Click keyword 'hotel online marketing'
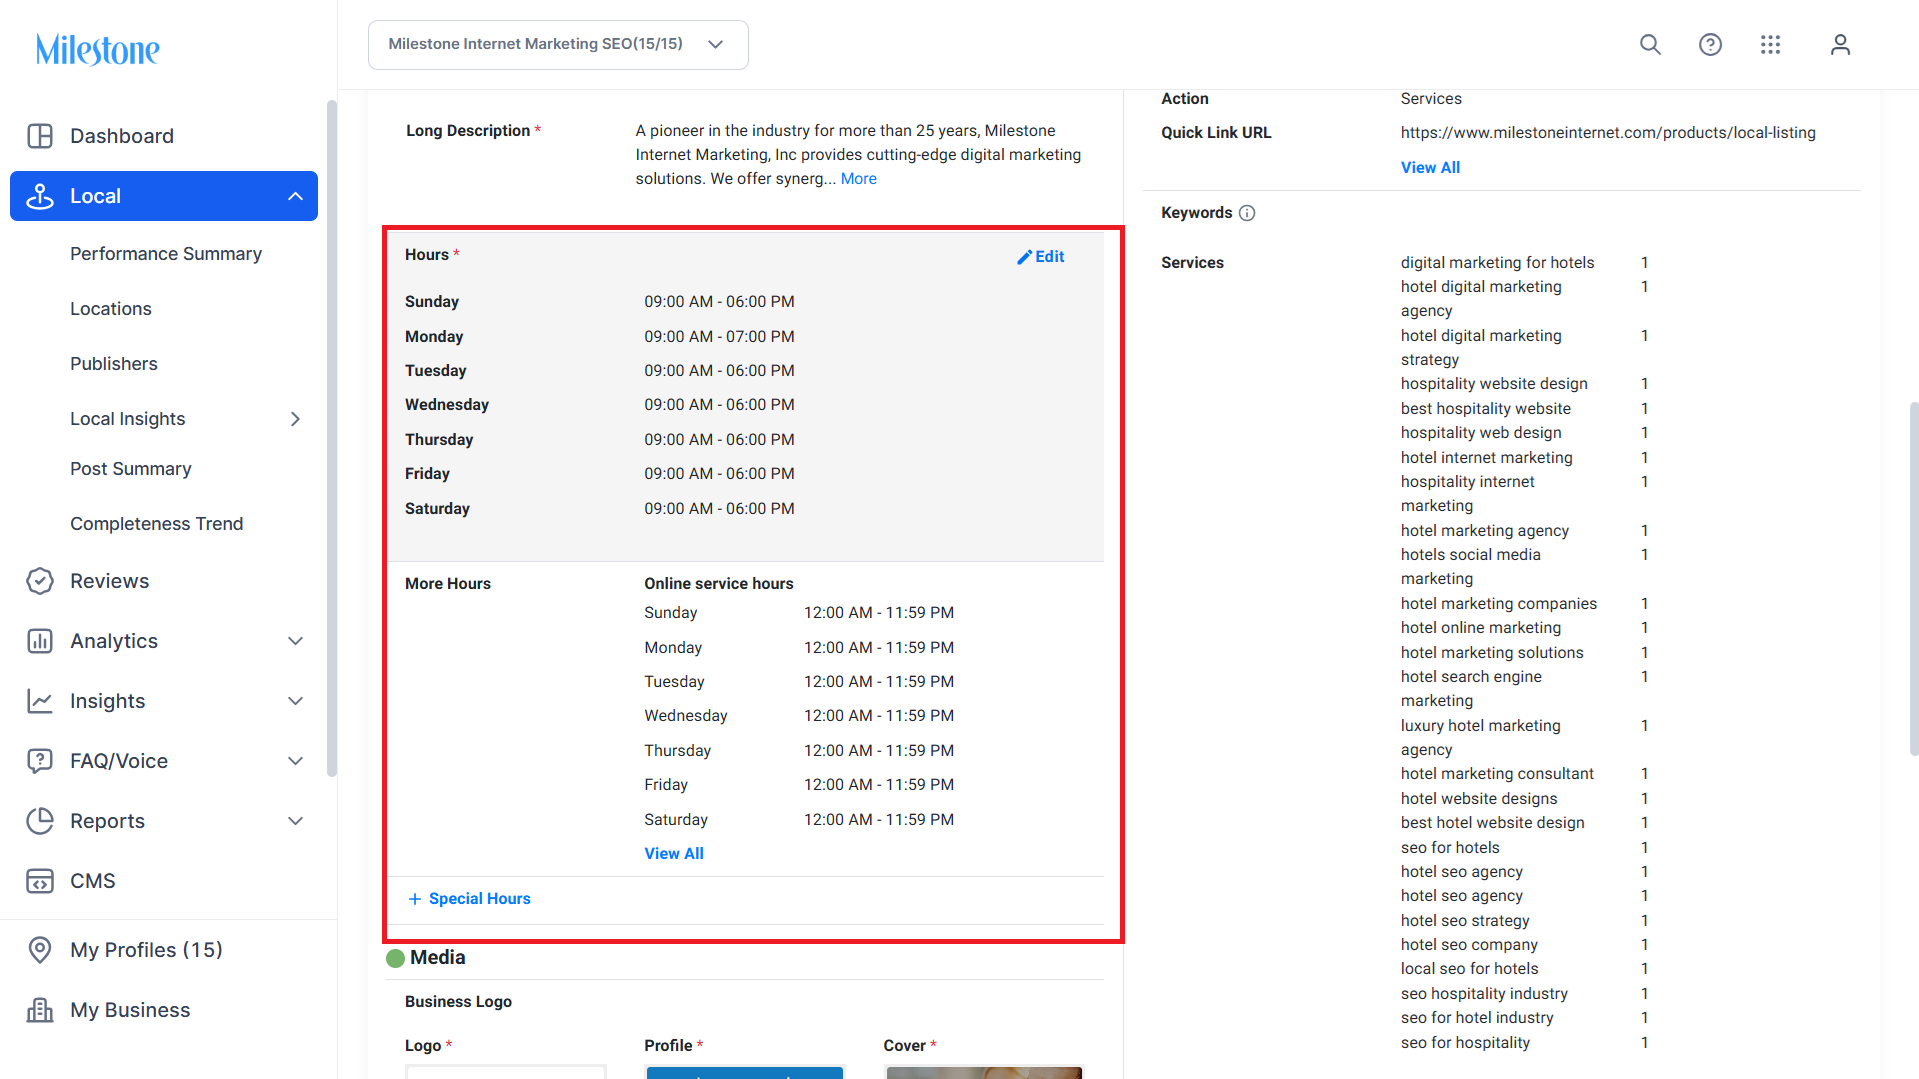1919x1079 pixels. click(x=1481, y=628)
